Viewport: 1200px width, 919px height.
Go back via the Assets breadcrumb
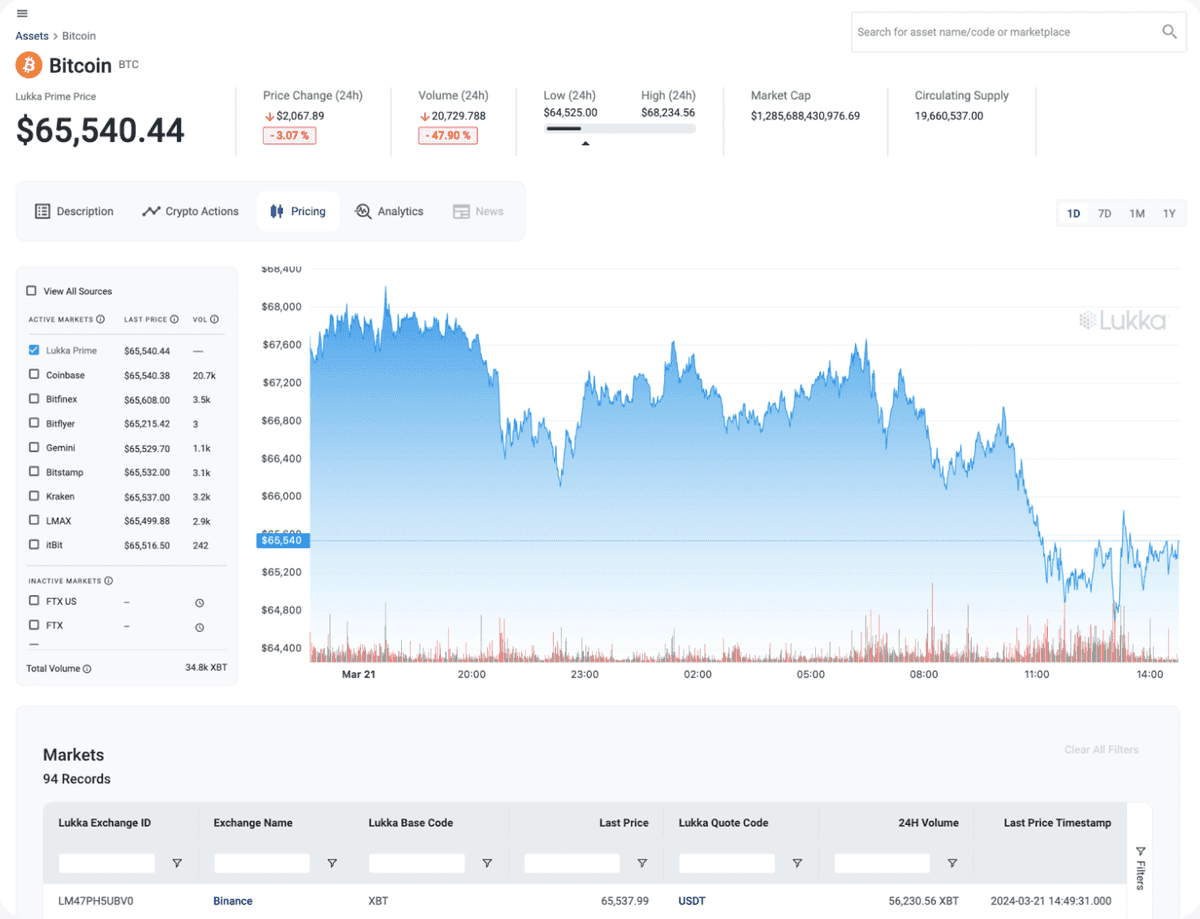pos(31,35)
